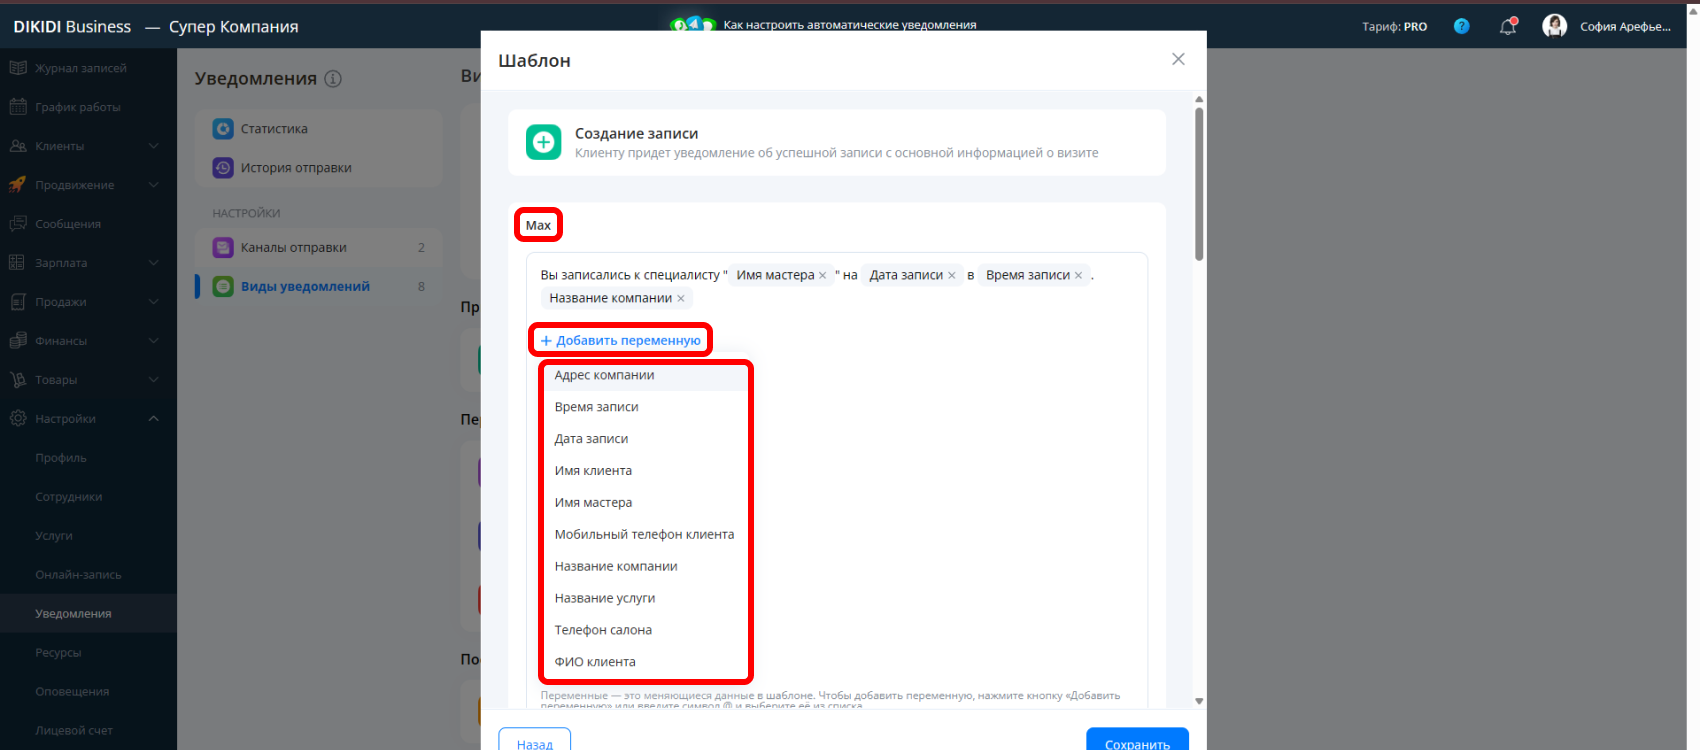Click the Назад button

coord(535,740)
